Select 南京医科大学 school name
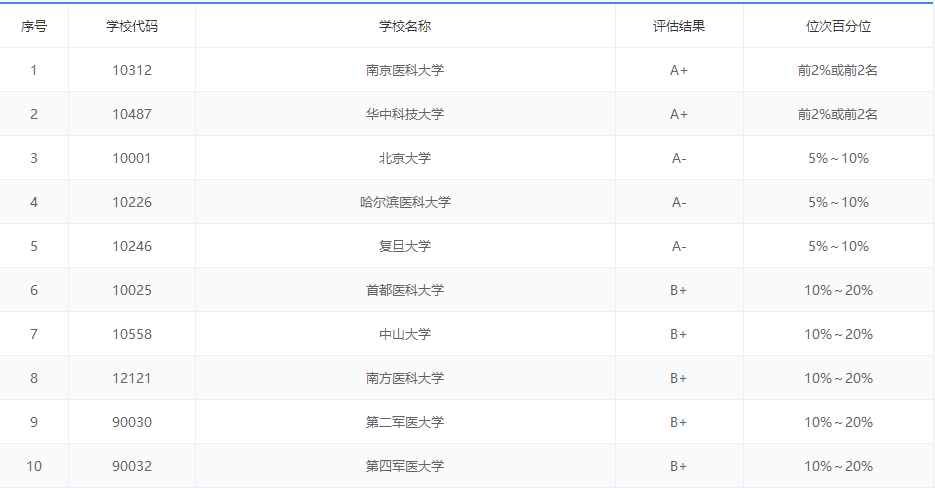This screenshot has height=488, width=935. pos(405,70)
